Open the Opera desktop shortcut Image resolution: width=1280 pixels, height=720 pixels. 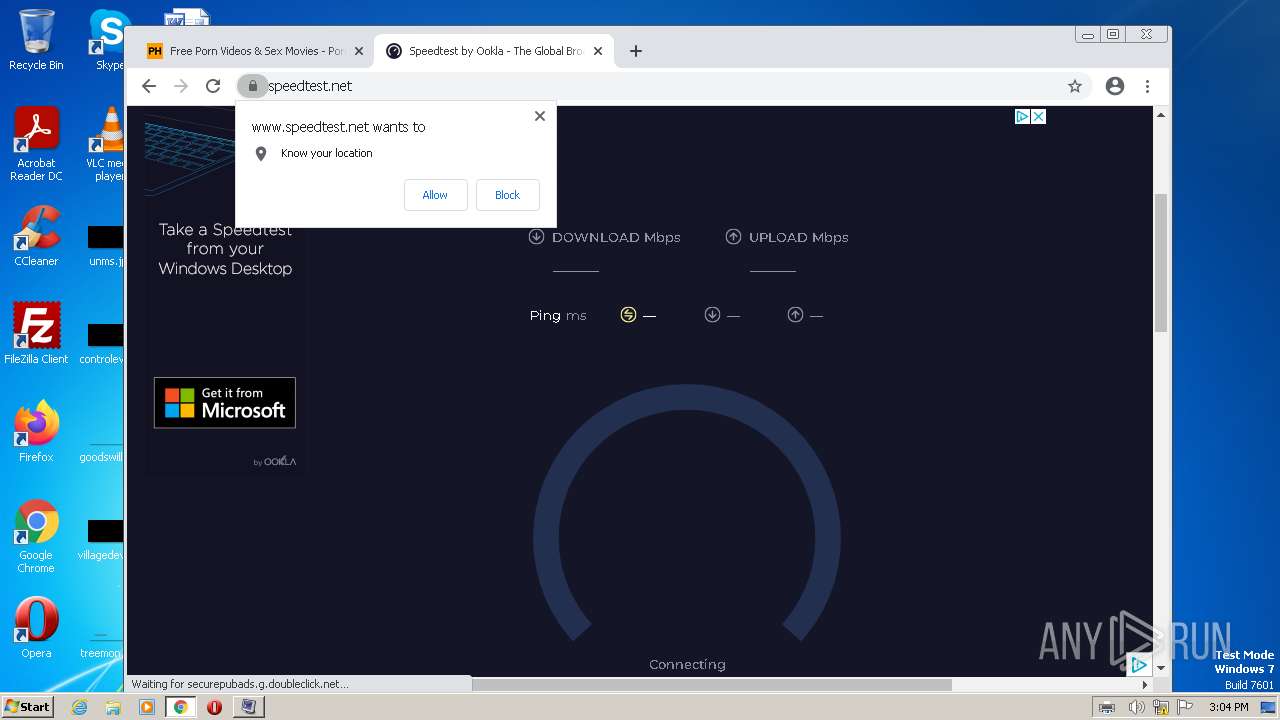(x=36, y=628)
